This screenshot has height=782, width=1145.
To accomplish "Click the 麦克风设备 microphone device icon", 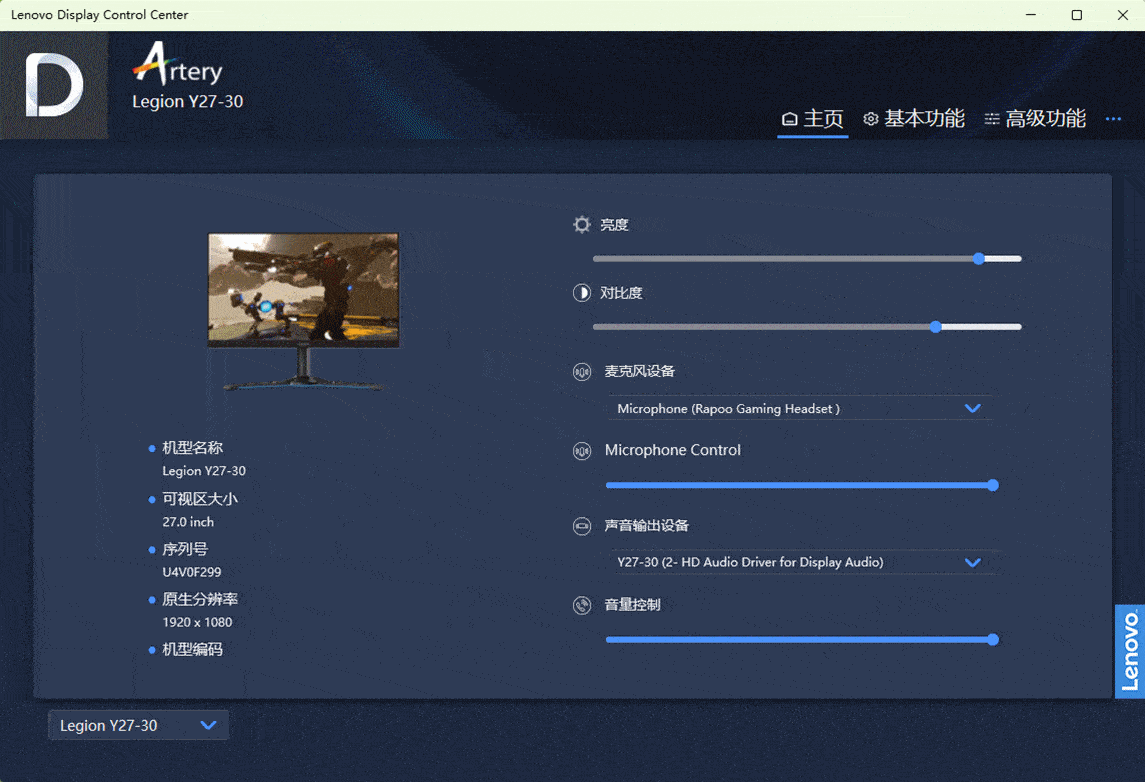I will (581, 372).
